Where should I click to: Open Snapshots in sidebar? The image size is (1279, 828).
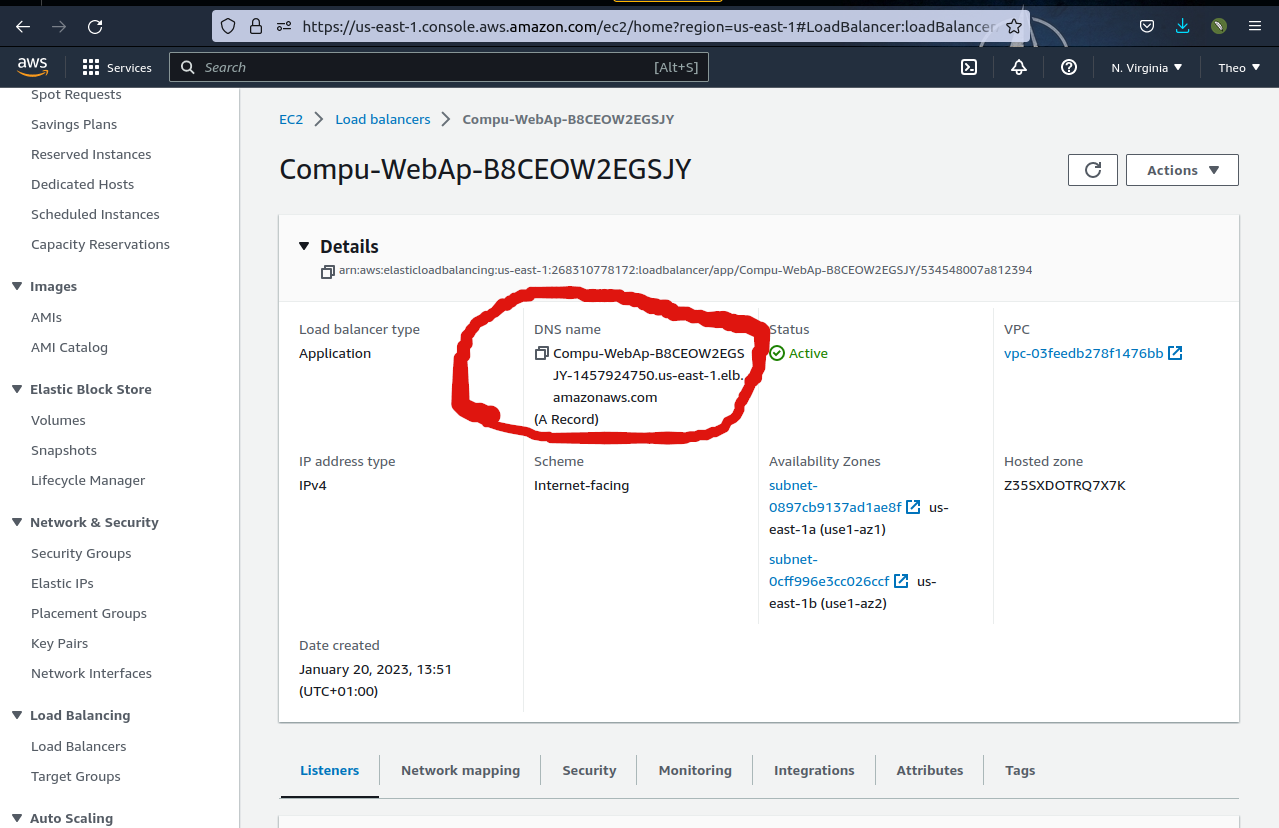pyautogui.click(x=64, y=450)
